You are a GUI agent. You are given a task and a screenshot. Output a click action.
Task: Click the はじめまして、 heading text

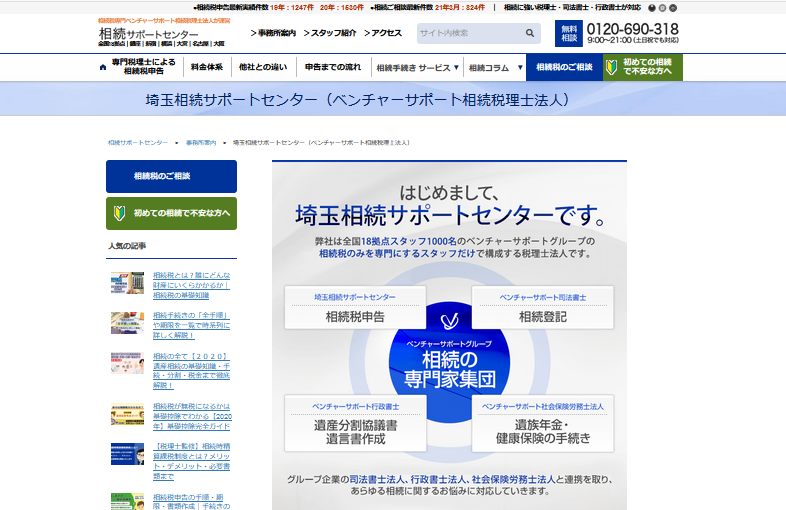coord(449,193)
